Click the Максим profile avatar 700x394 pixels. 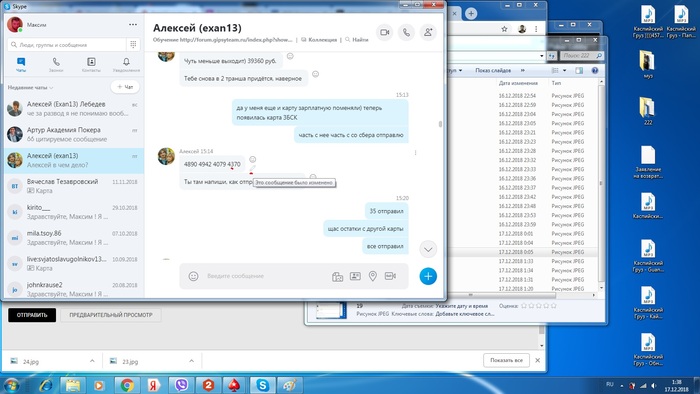click(15, 25)
